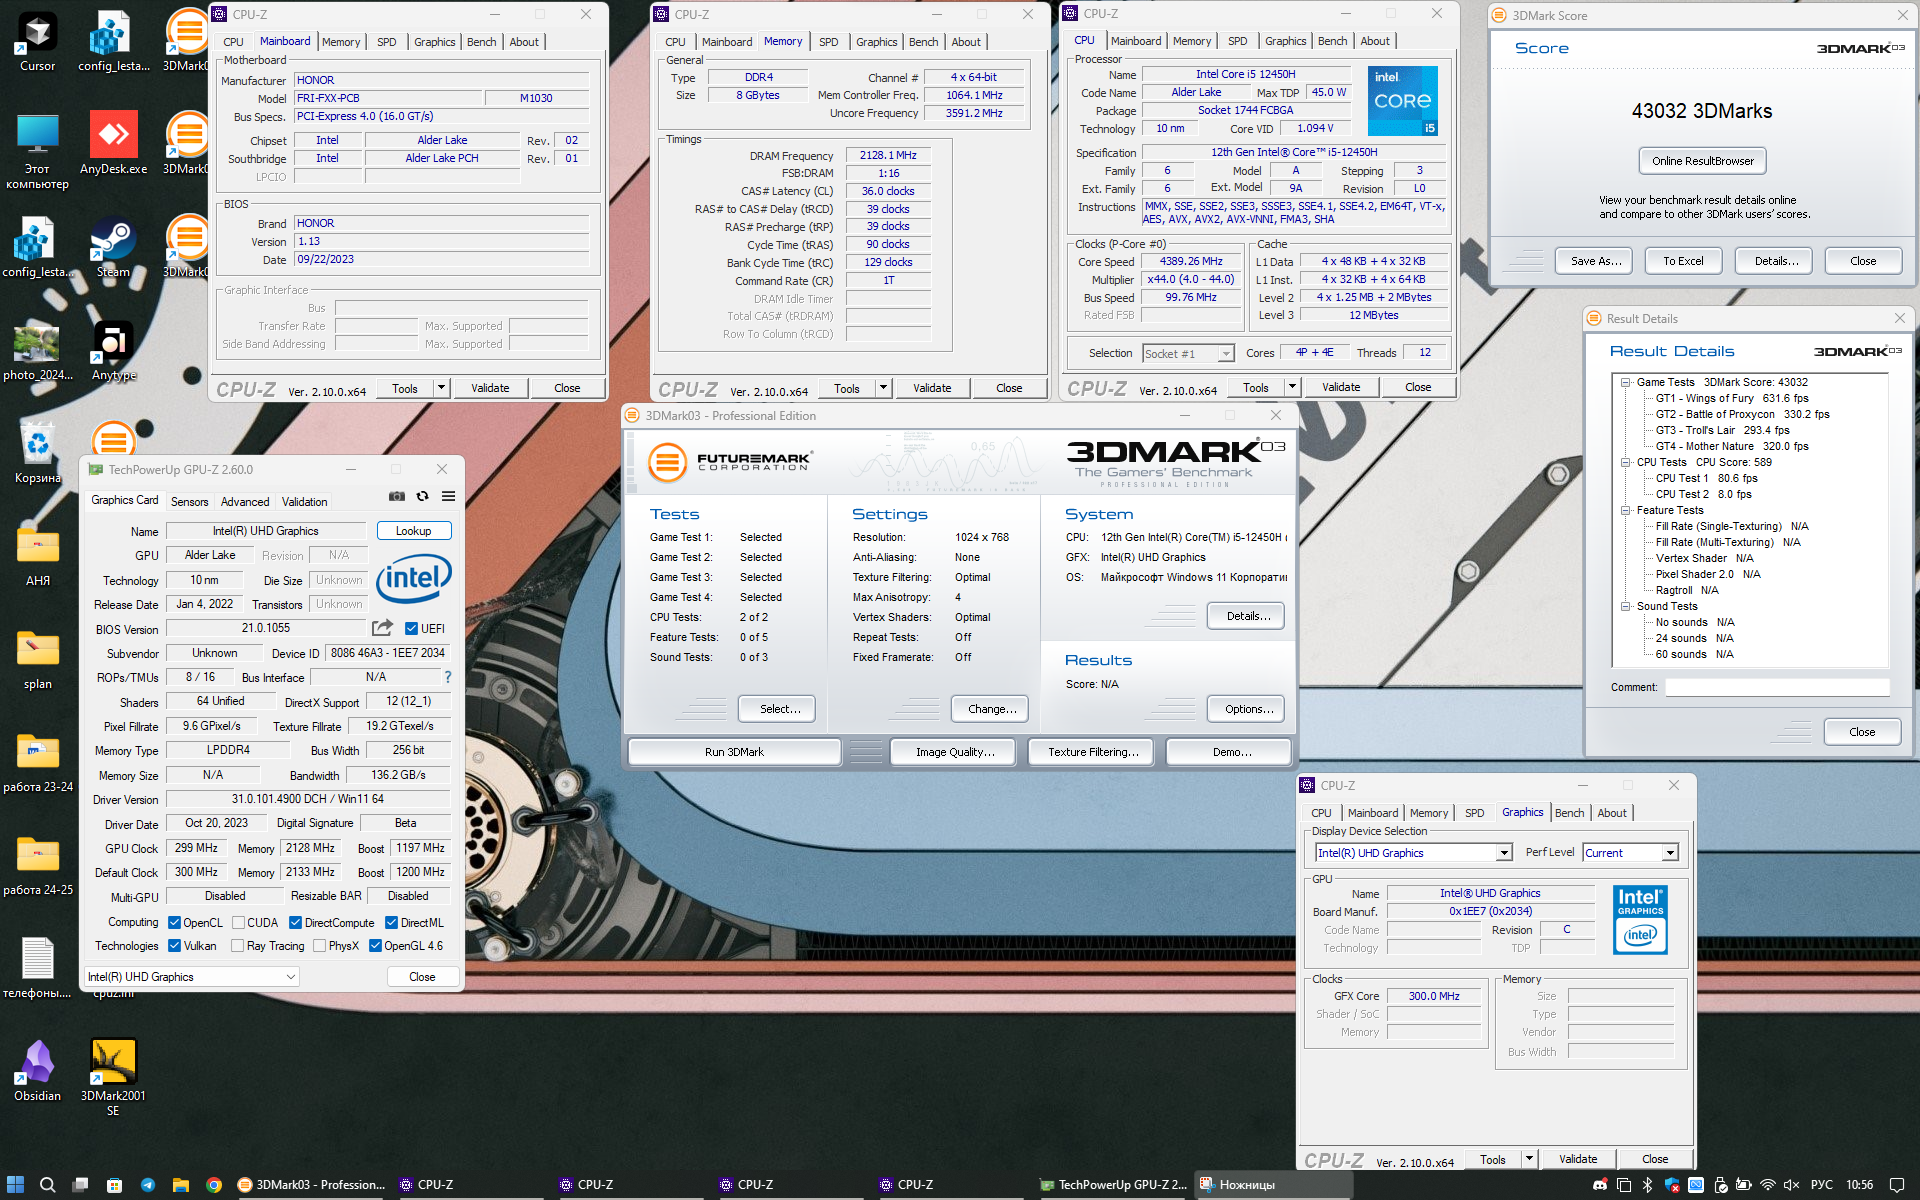The height and width of the screenshot is (1200, 1920).
Task: Open the Cursor desktop shortcut
Action: click(38, 42)
